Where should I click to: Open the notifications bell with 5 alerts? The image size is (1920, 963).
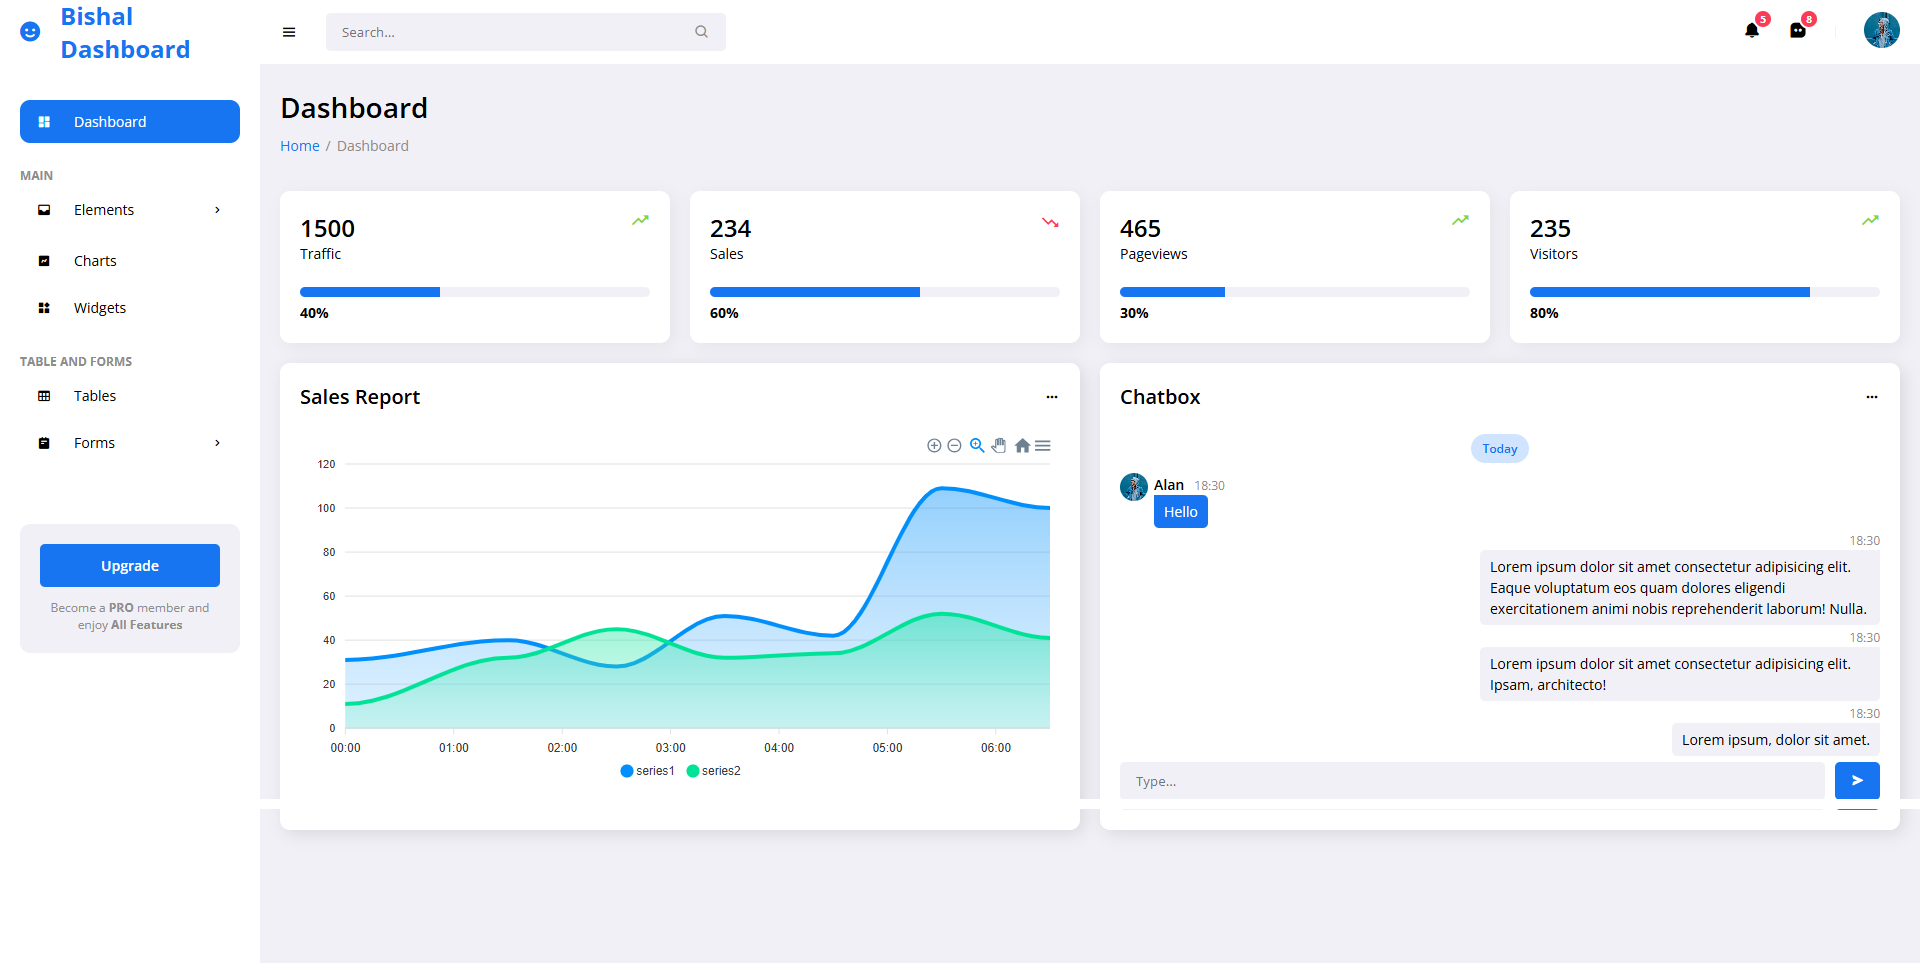point(1751,30)
